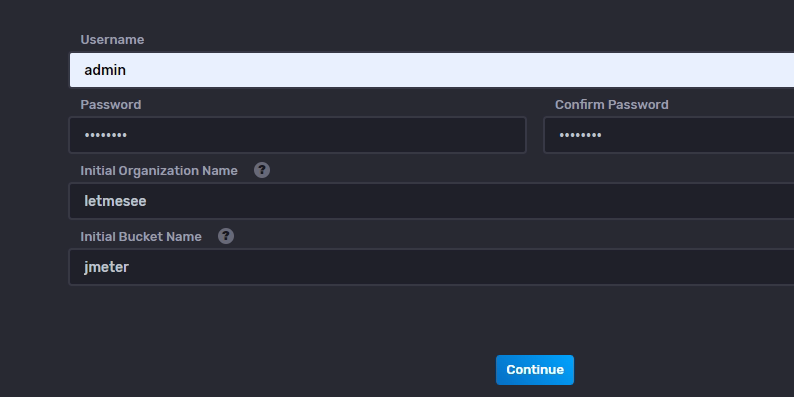Open the Initial Bucket Name help icon

(x=226, y=236)
